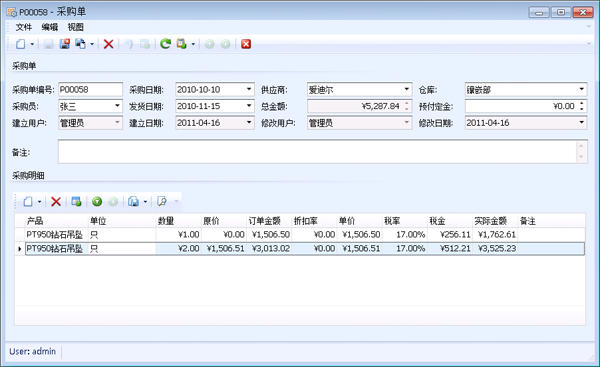Click the save and close icon

click(x=65, y=44)
